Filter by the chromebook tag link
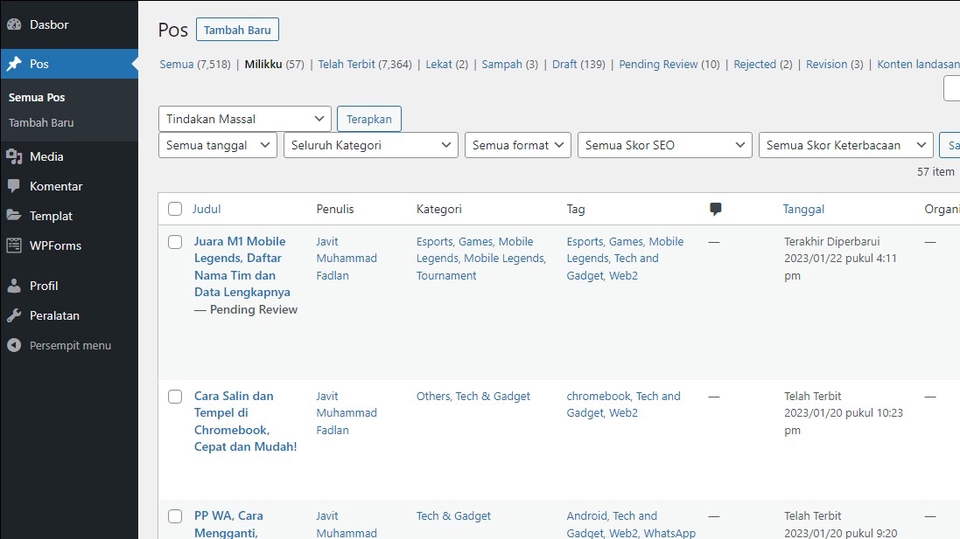Viewport: 960px width, 539px height. pos(598,396)
